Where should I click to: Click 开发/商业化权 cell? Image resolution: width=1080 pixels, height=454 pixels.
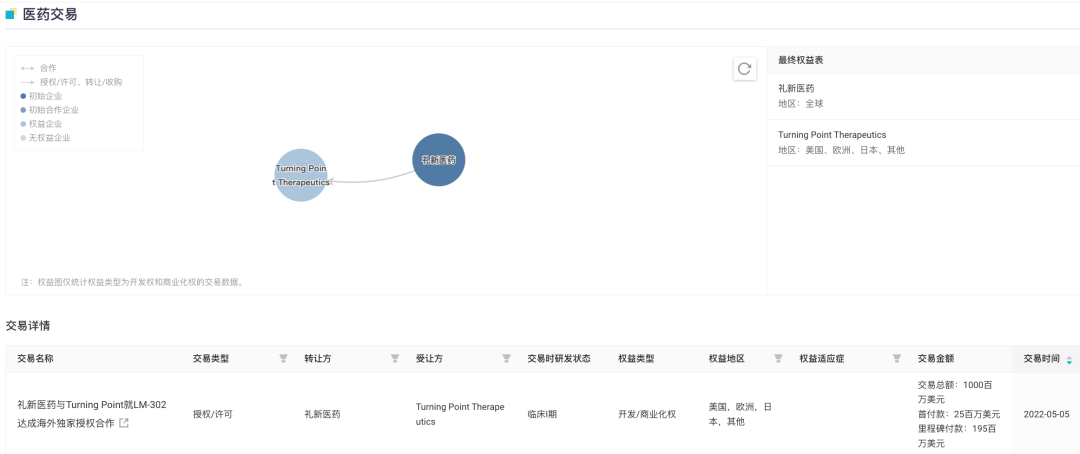[647, 414]
